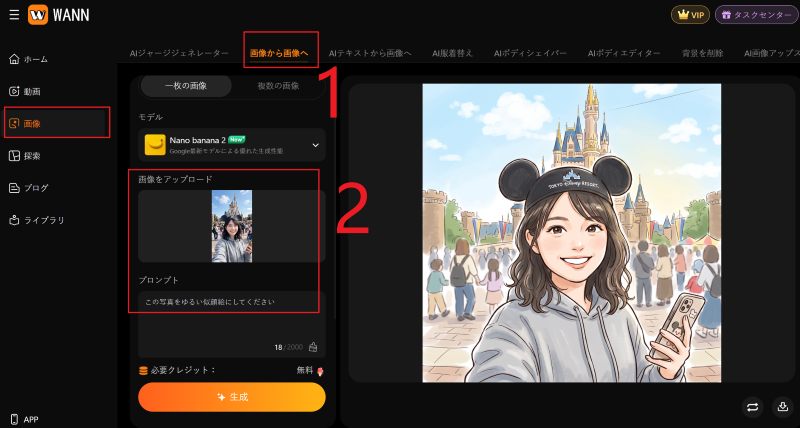800x428 pixels.
Task: Open 動画 in the sidebar
Action: (x=25, y=91)
